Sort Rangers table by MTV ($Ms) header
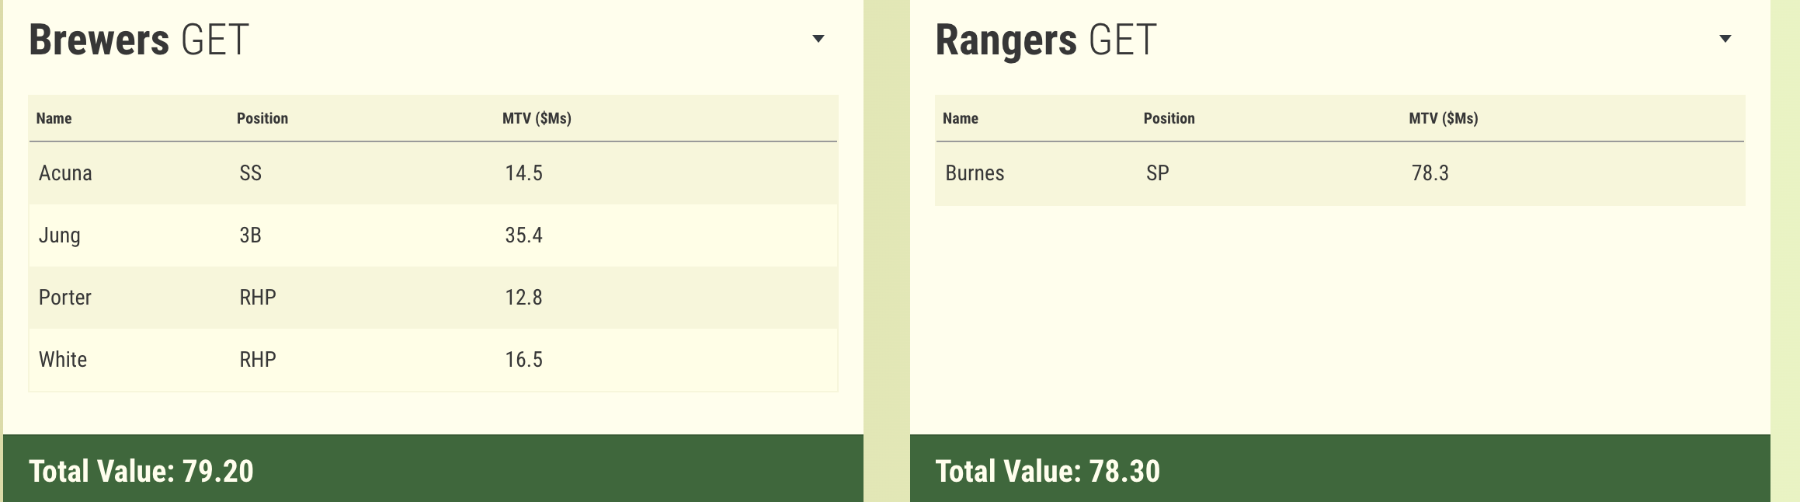The width and height of the screenshot is (1800, 502). [1443, 118]
